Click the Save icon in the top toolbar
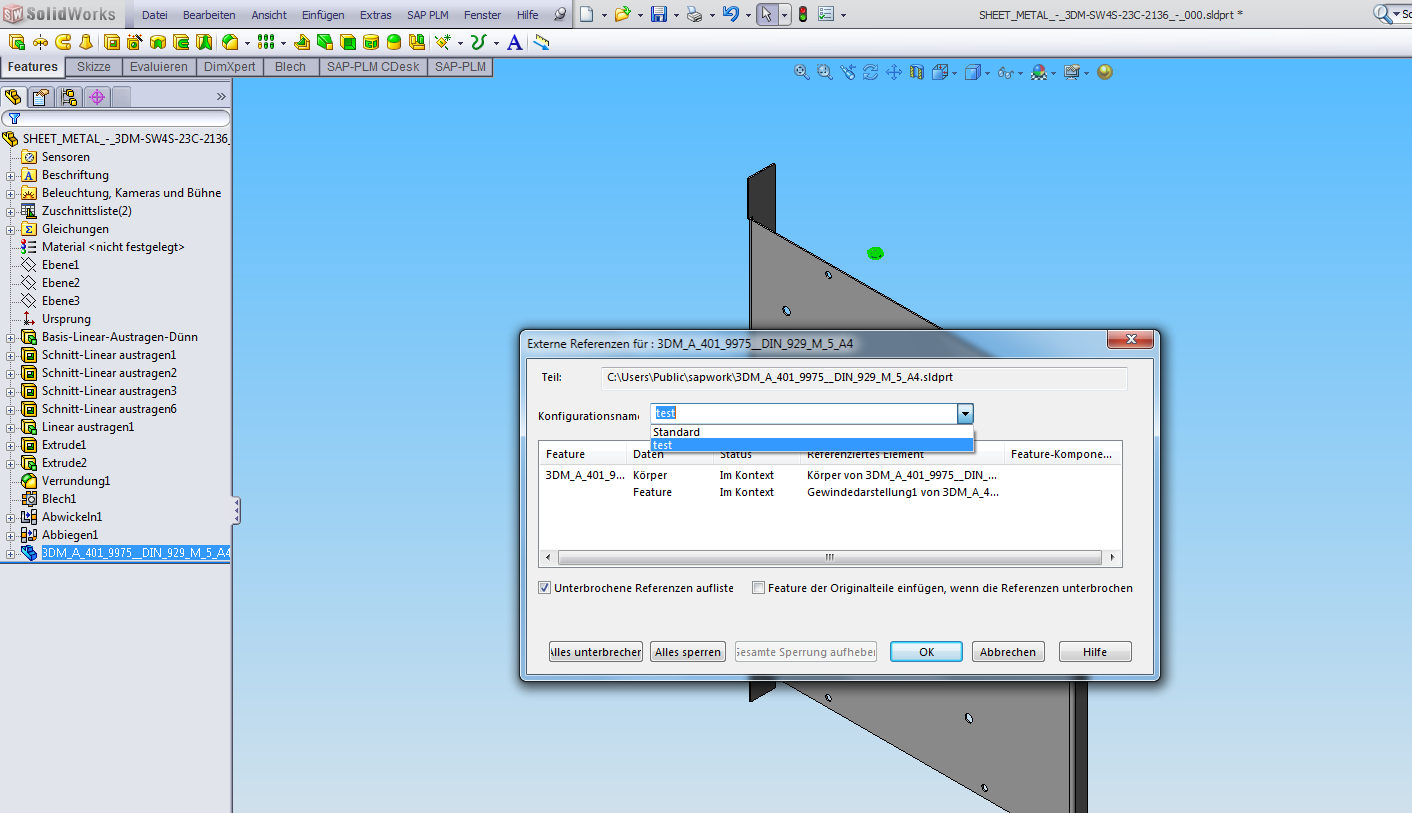1412x813 pixels. [659, 15]
